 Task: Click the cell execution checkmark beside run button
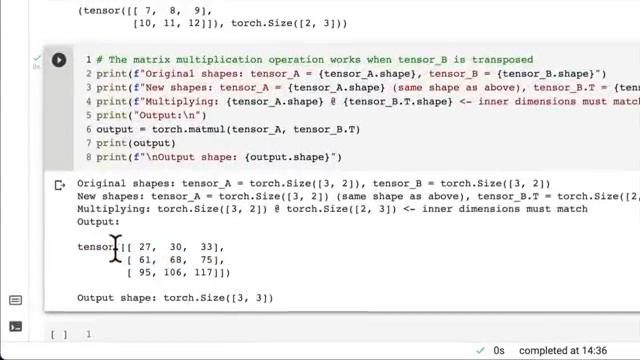(37, 58)
